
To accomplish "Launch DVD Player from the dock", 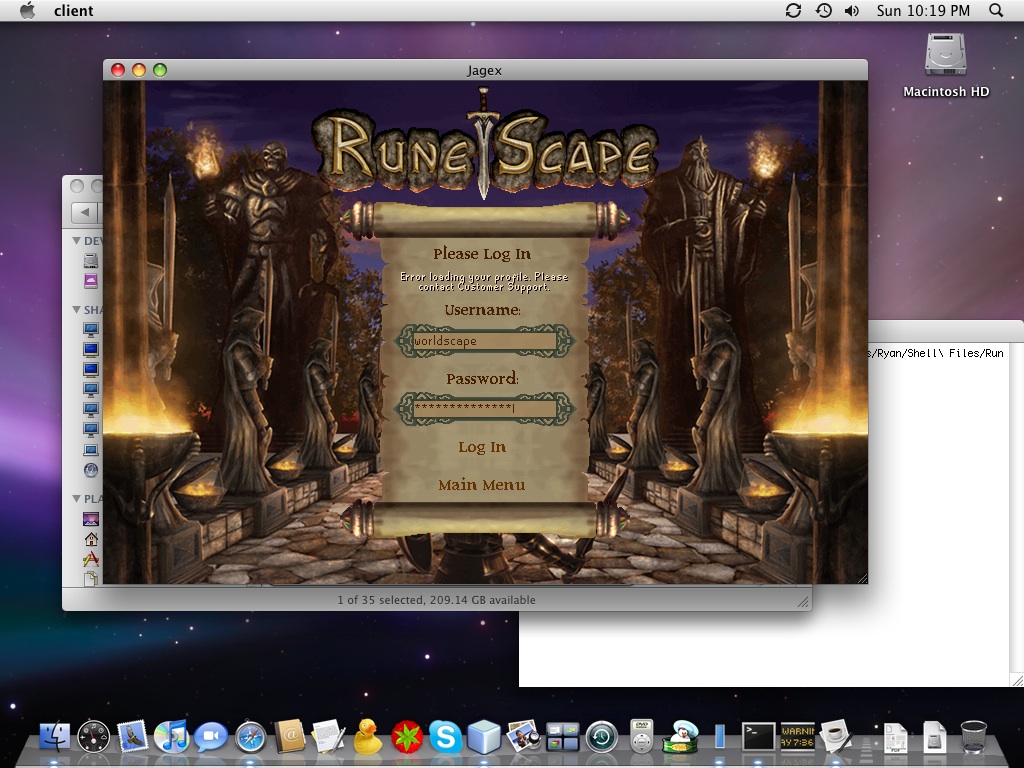I will [x=642, y=737].
